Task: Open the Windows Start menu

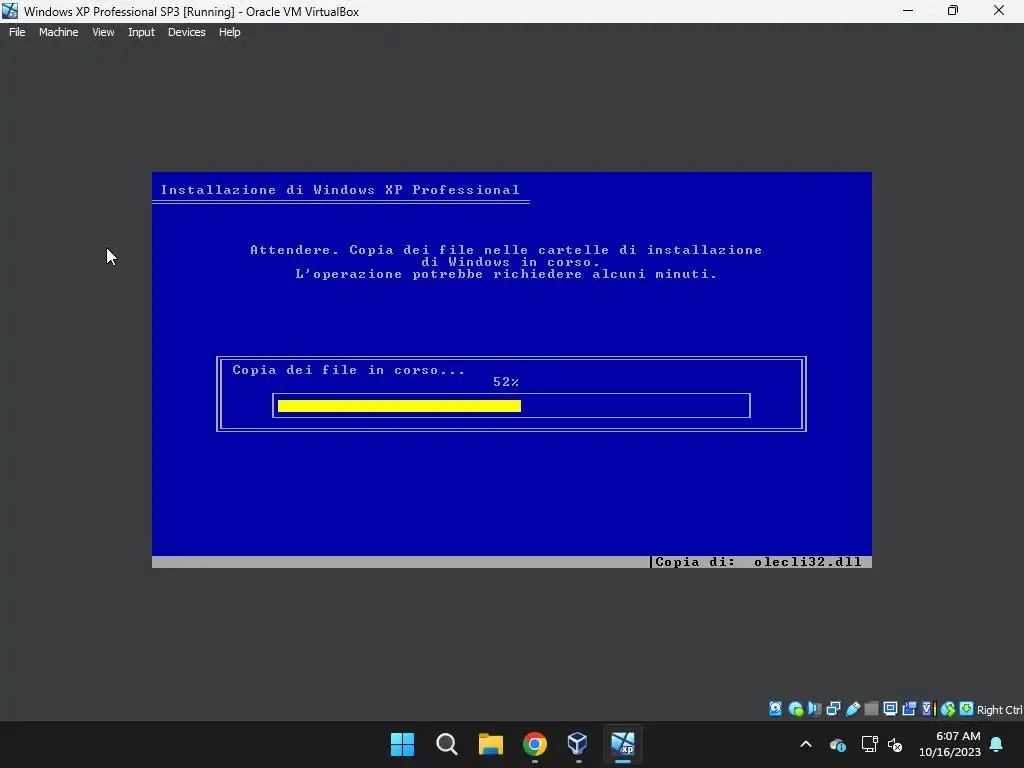Action: [402, 744]
